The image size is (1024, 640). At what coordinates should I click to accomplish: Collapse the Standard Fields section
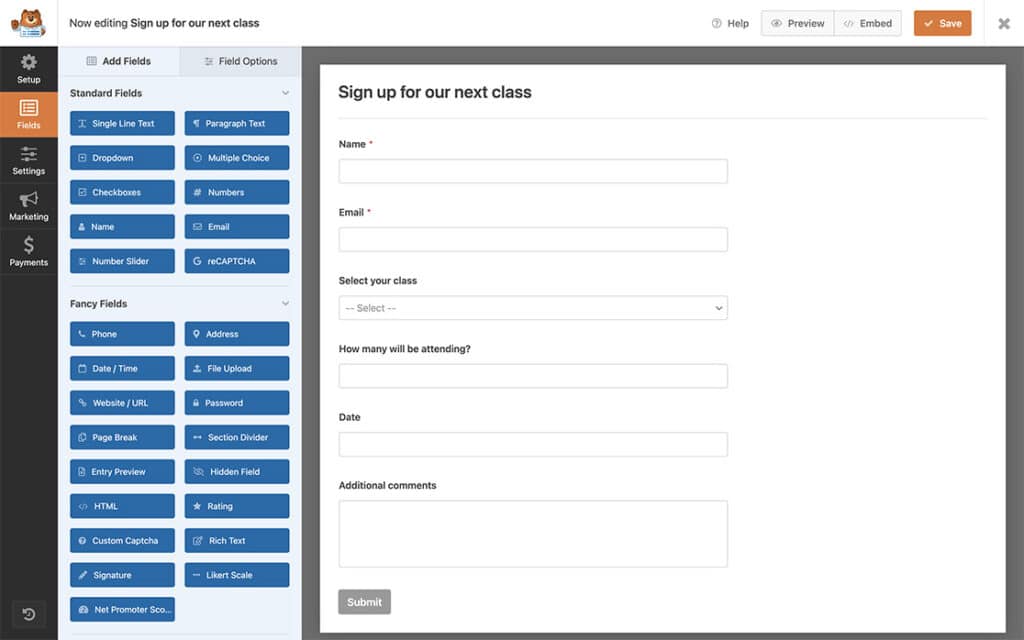point(285,93)
